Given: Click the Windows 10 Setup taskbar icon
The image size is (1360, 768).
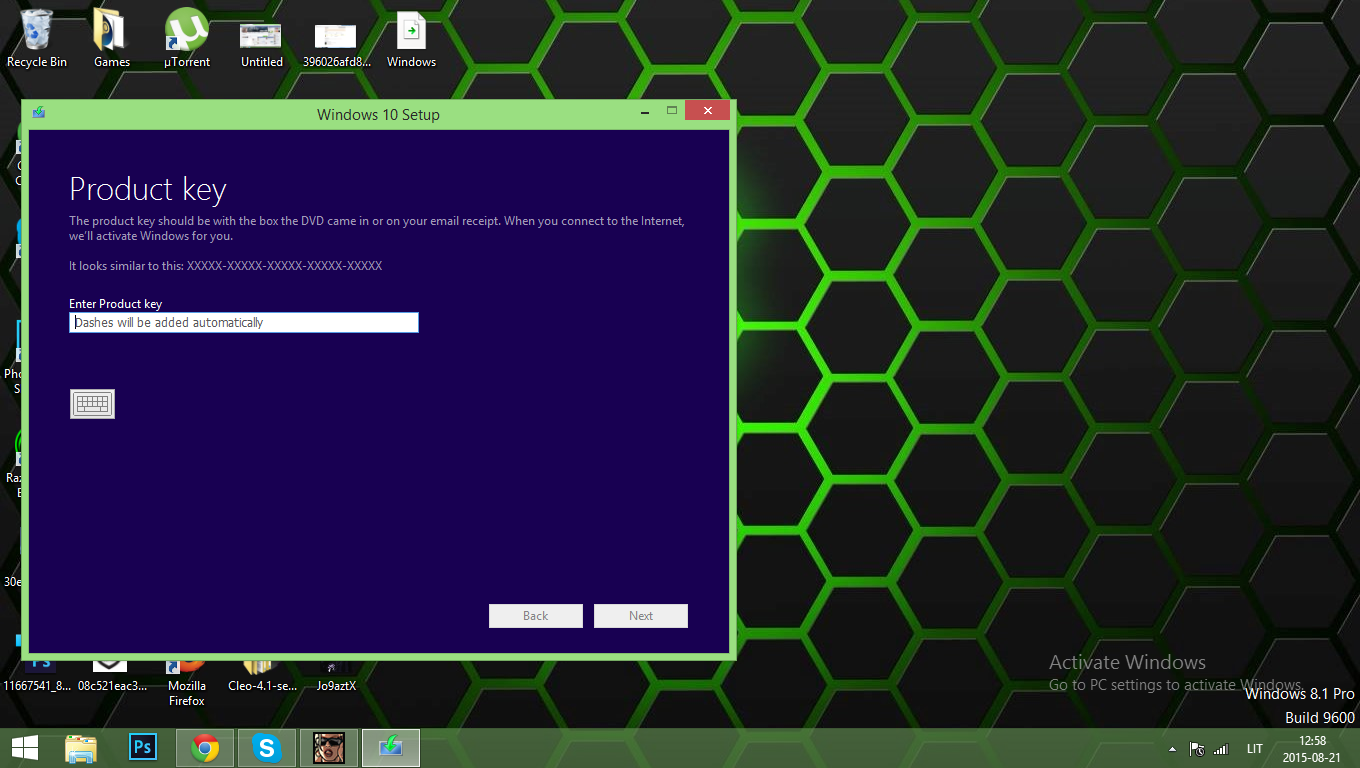Looking at the screenshot, I should 391,748.
